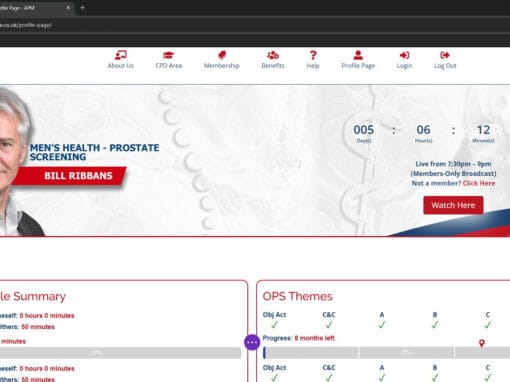Click the purple three-dots floating button
This screenshot has height=382, width=510.
click(x=252, y=342)
